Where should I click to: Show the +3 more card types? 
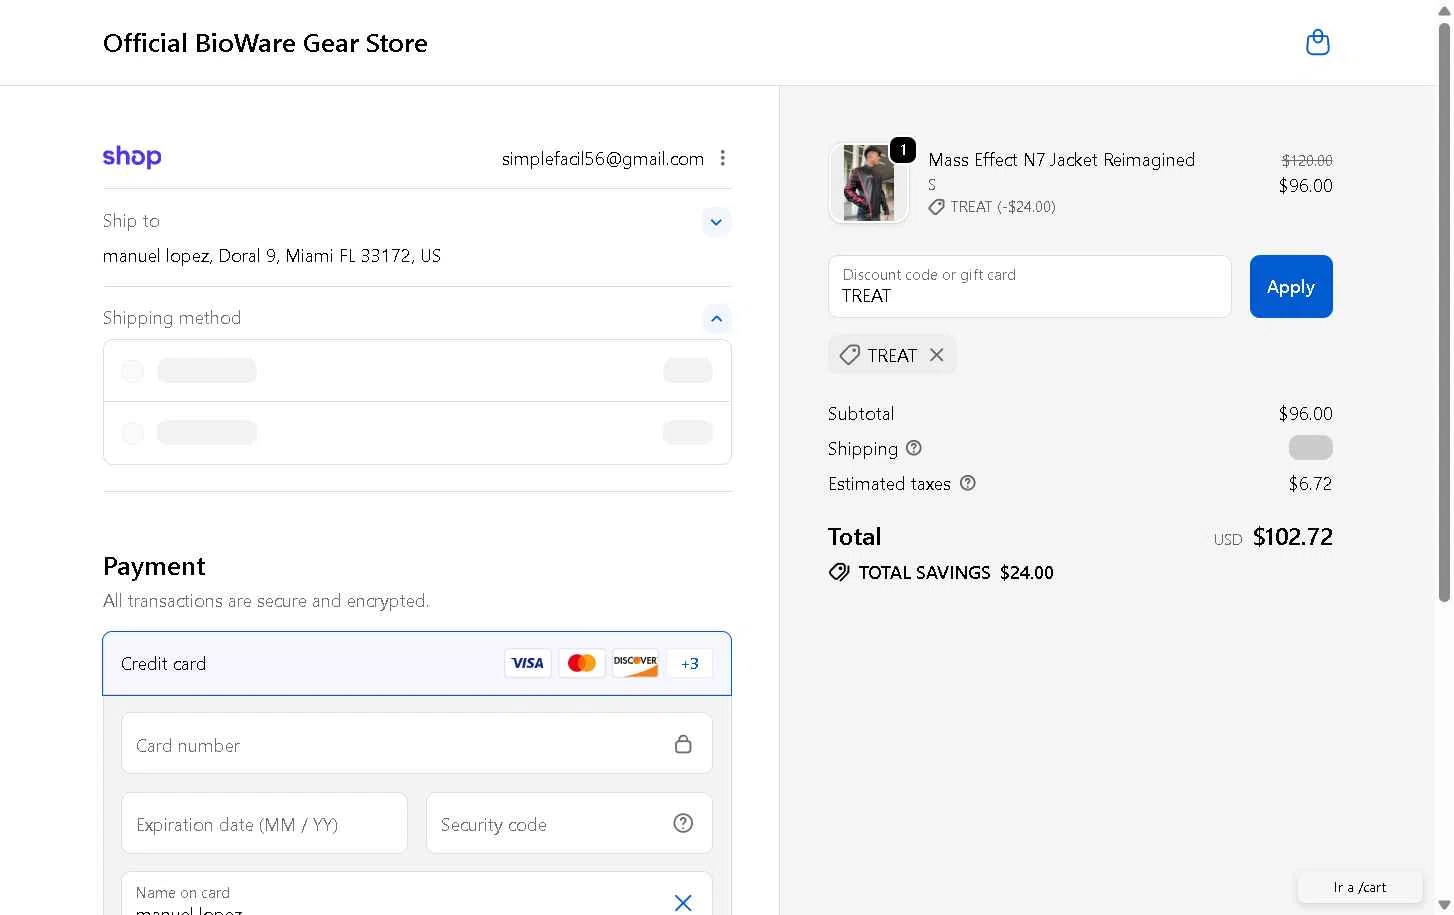click(690, 663)
